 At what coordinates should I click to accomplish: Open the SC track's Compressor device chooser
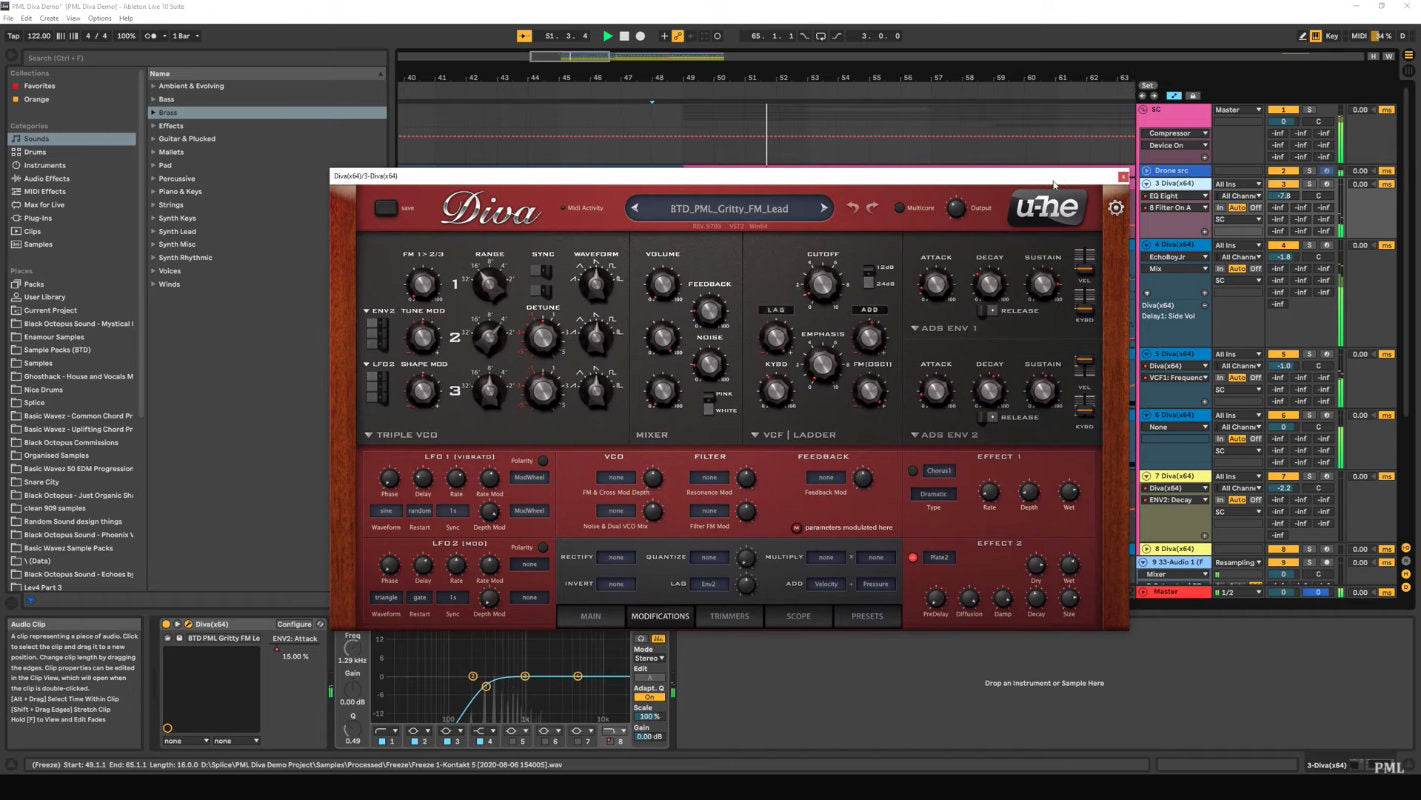click(1175, 133)
